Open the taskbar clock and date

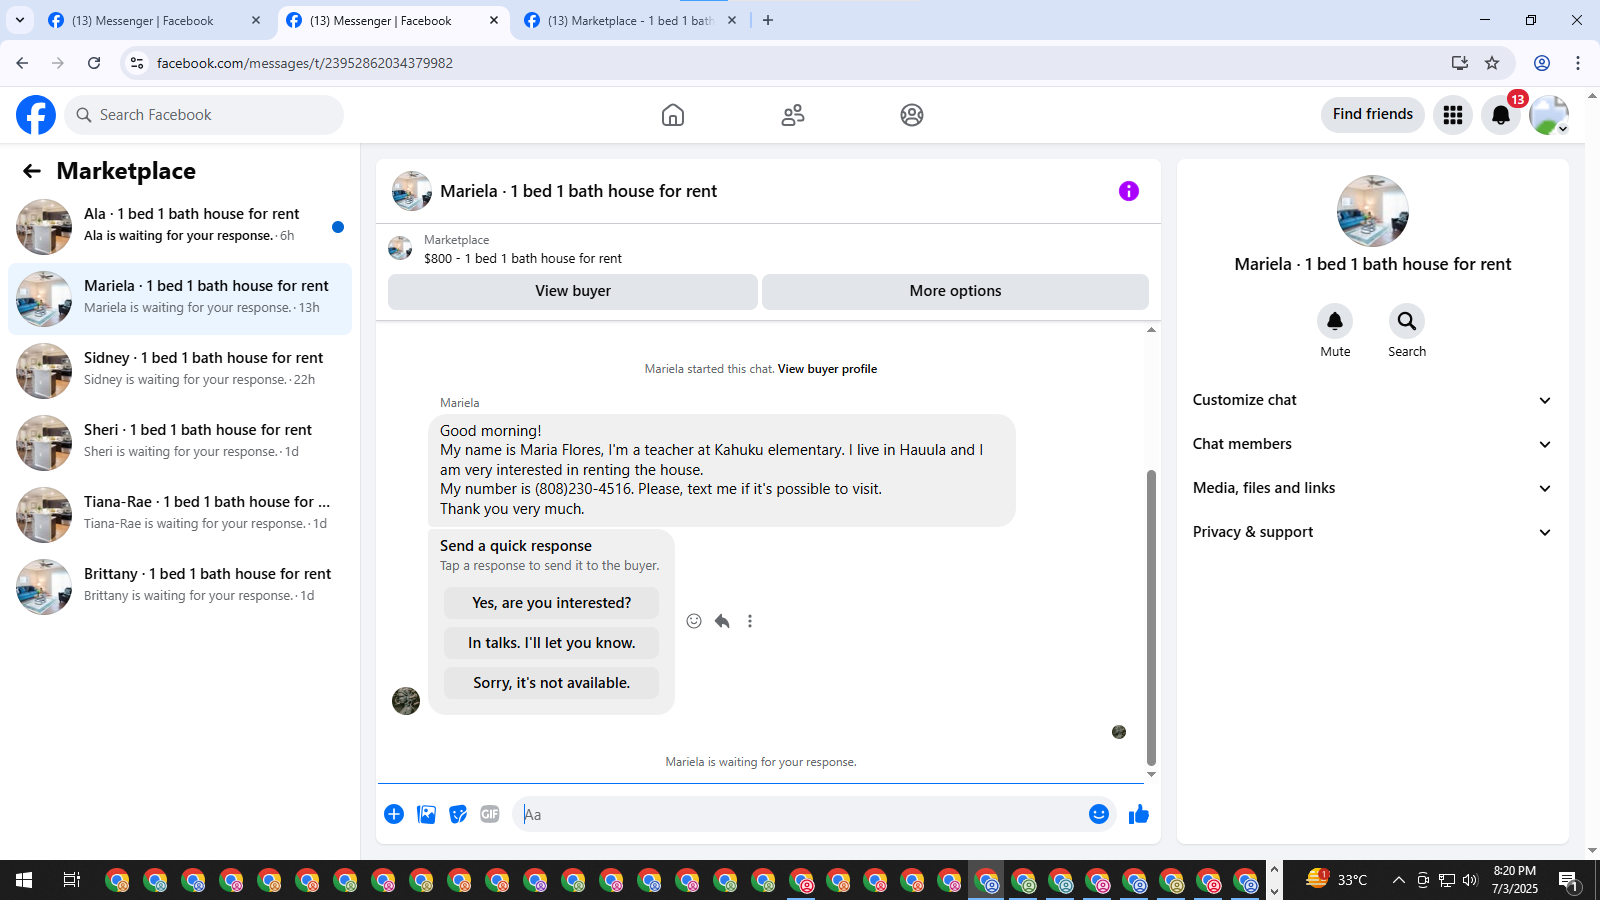coord(1515,880)
